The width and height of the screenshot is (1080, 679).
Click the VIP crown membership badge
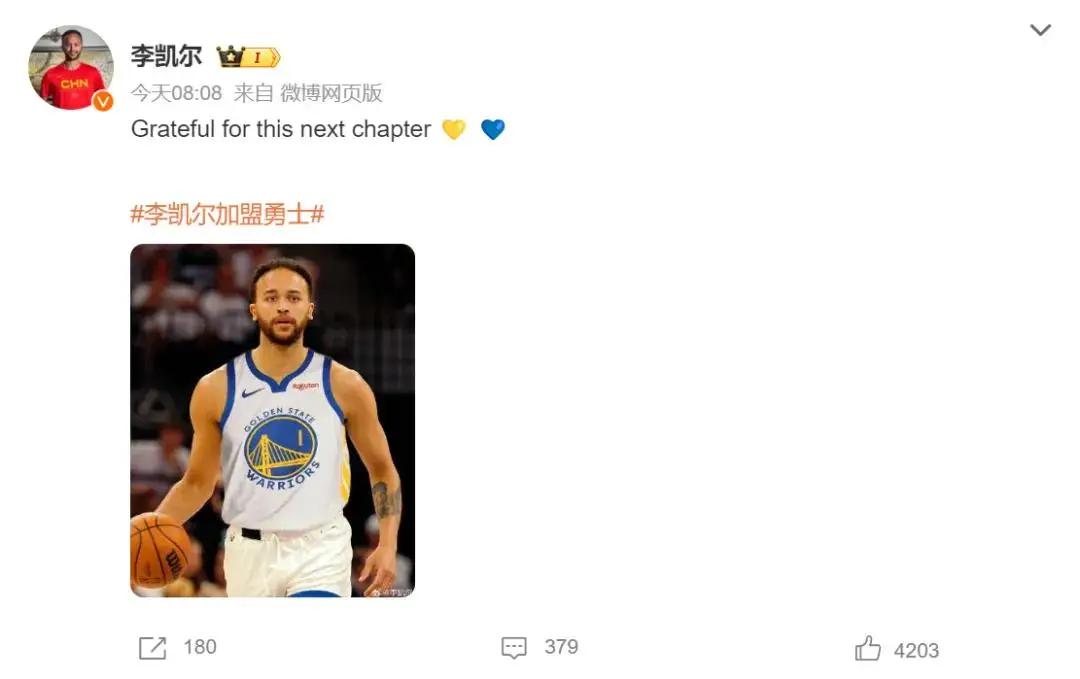[x=248, y=57]
